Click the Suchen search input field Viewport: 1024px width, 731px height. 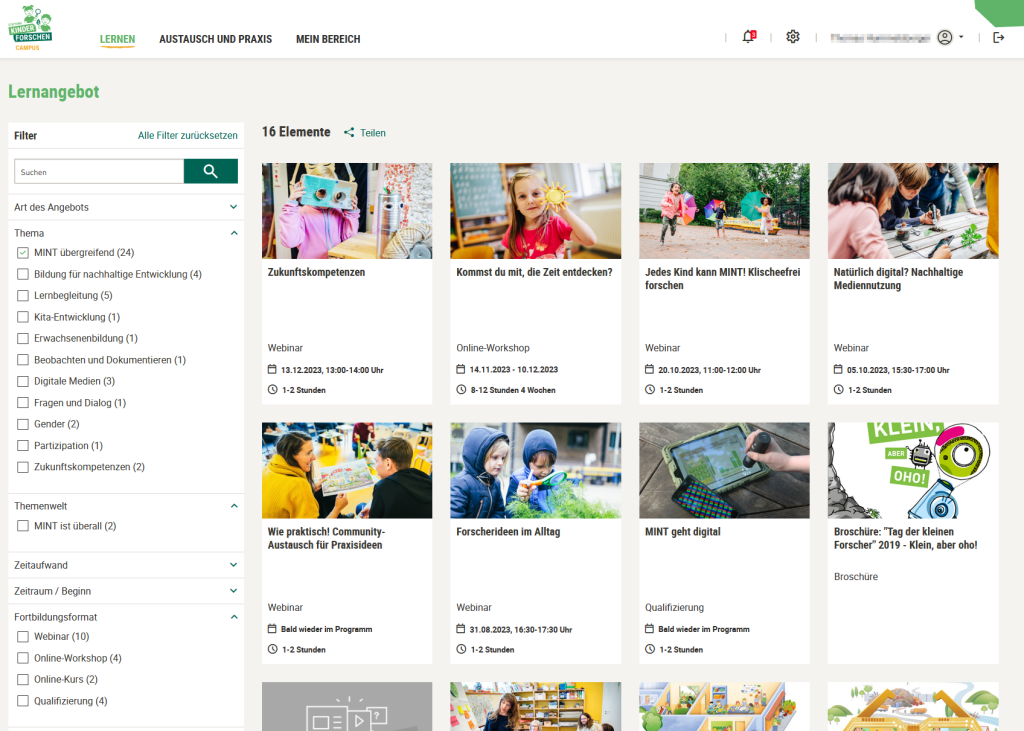99,171
